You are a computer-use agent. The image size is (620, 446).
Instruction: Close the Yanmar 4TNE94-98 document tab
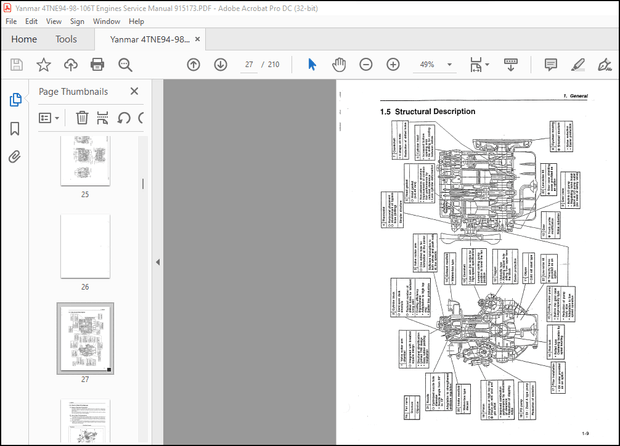point(197,39)
